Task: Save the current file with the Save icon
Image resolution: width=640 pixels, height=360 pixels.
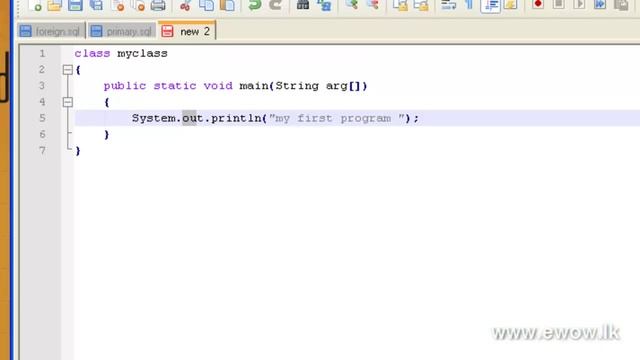Action: tap(75, 5)
